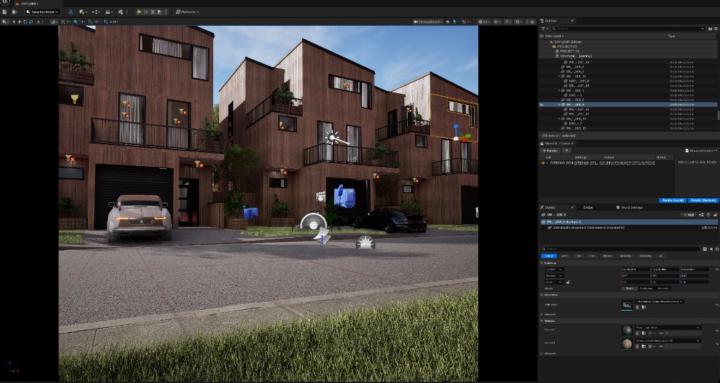The image size is (720, 383).
Task: Open the Platforms dropdown
Action: [x=187, y=12]
